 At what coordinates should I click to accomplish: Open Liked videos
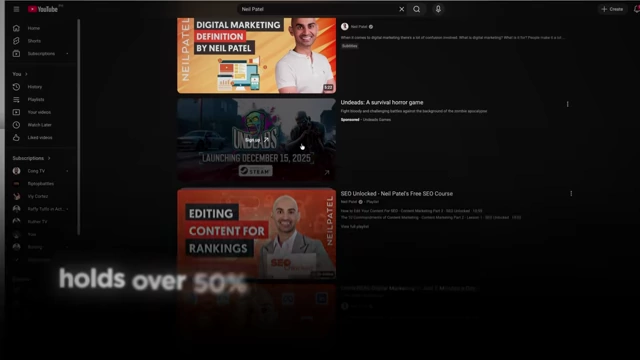point(41,138)
